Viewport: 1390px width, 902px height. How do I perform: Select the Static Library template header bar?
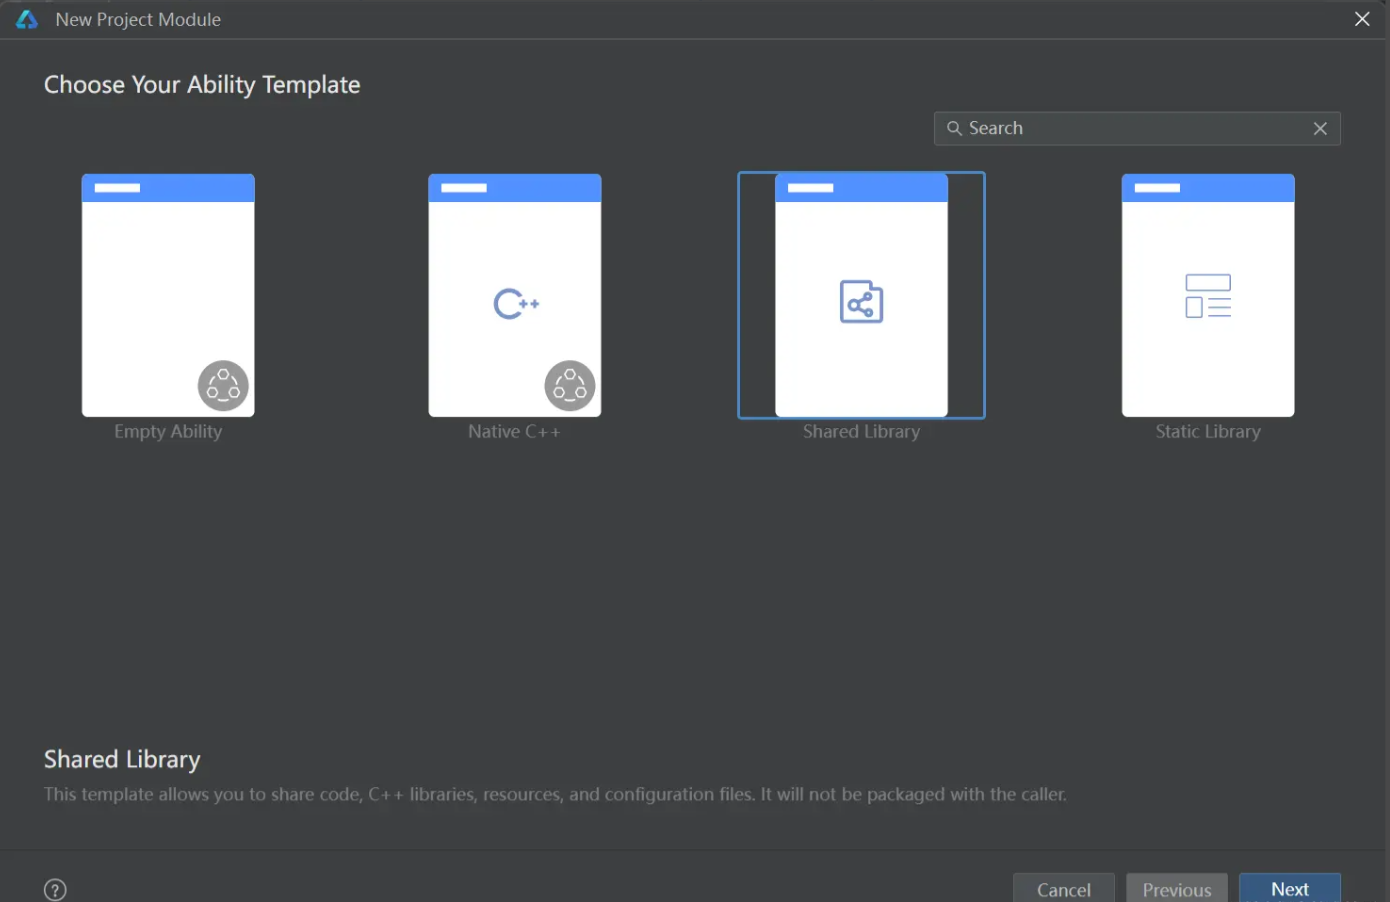point(1208,188)
